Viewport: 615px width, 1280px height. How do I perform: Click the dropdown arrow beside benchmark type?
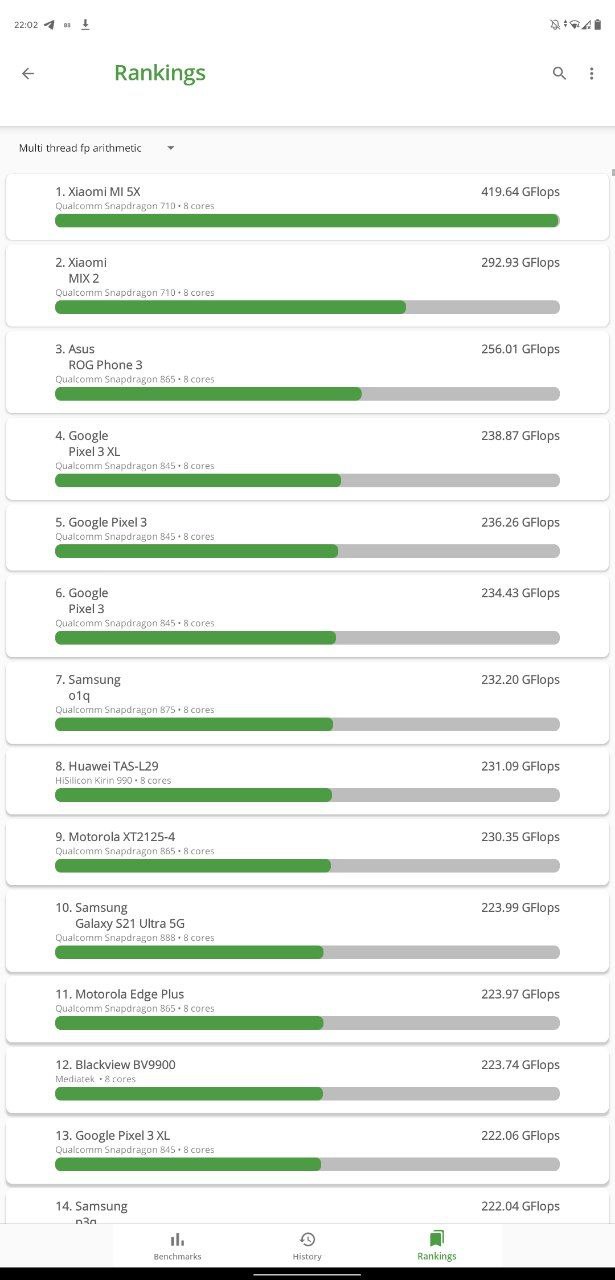pyautogui.click(x=170, y=148)
